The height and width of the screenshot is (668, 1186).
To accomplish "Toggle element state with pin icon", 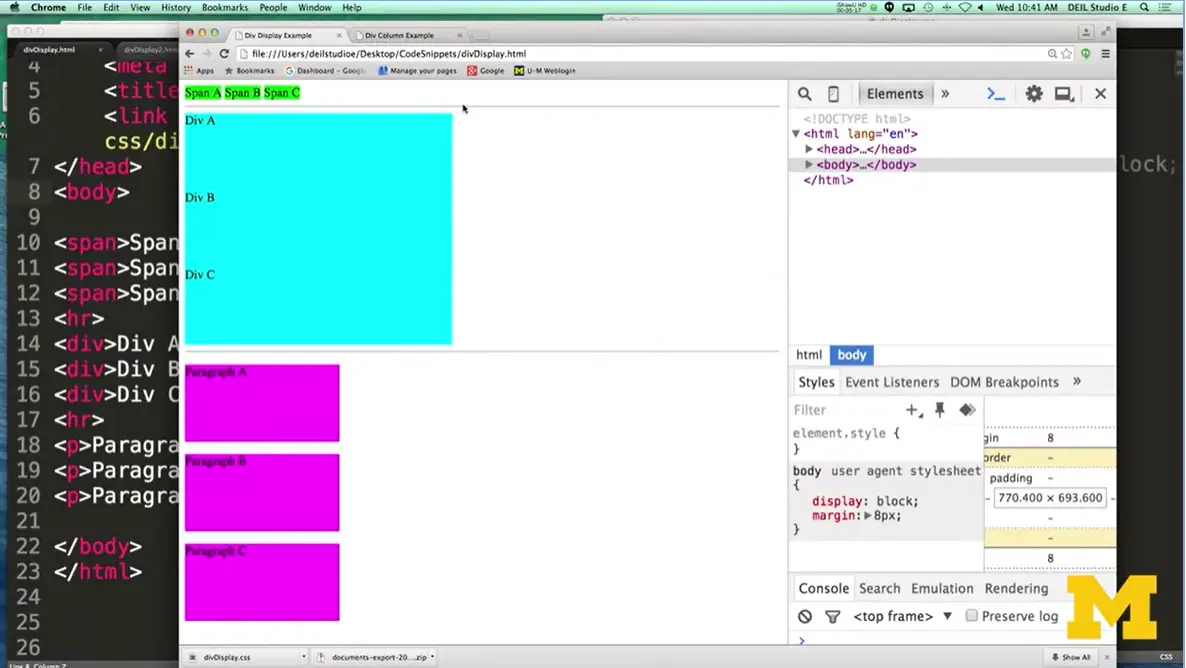I will tap(939, 410).
